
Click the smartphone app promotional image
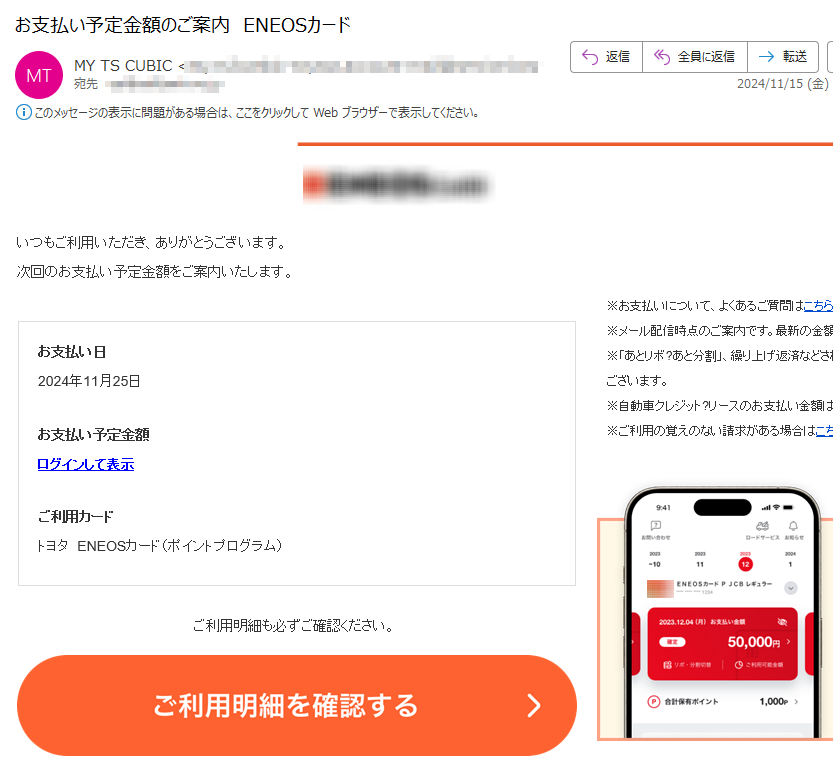[715, 614]
